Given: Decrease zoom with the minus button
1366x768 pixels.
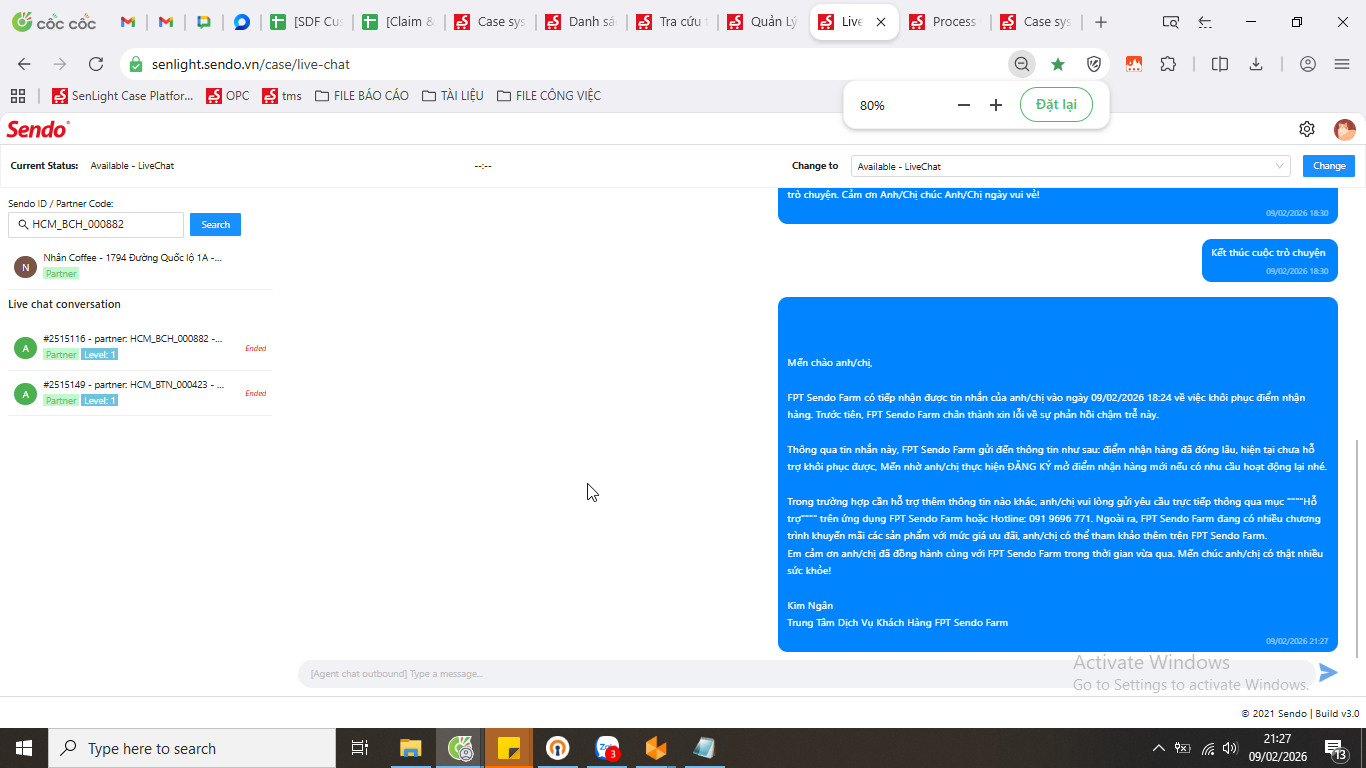Looking at the screenshot, I should (964, 105).
